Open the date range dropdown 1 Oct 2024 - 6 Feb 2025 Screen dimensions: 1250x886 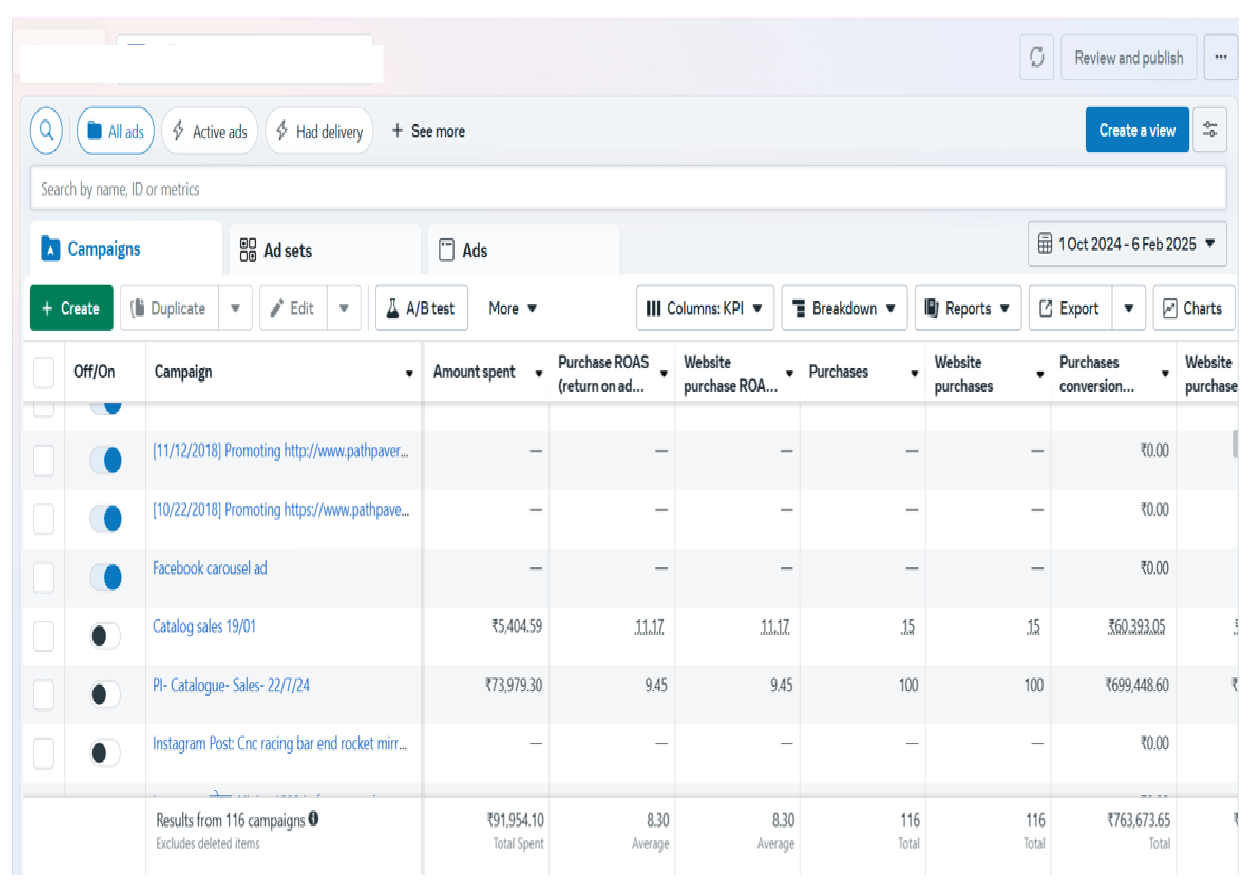click(x=1127, y=244)
